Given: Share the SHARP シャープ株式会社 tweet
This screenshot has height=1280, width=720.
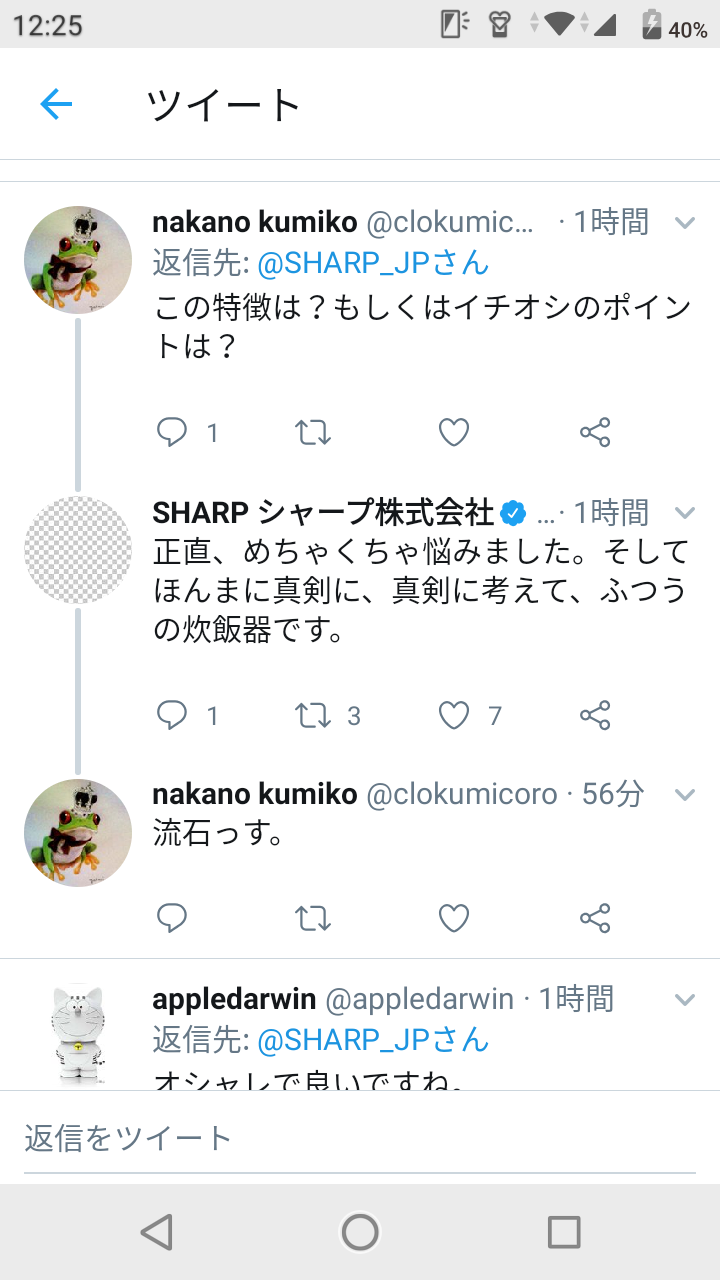Looking at the screenshot, I should coord(595,715).
